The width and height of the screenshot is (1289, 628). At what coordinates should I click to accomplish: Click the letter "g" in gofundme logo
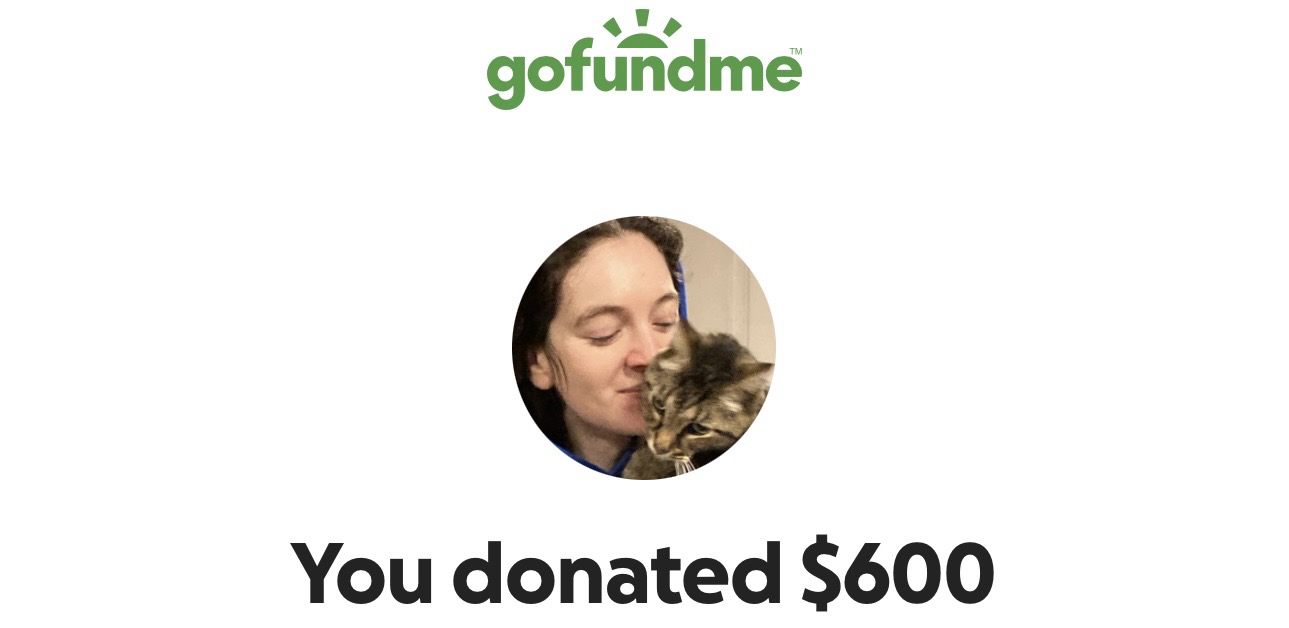click(508, 80)
